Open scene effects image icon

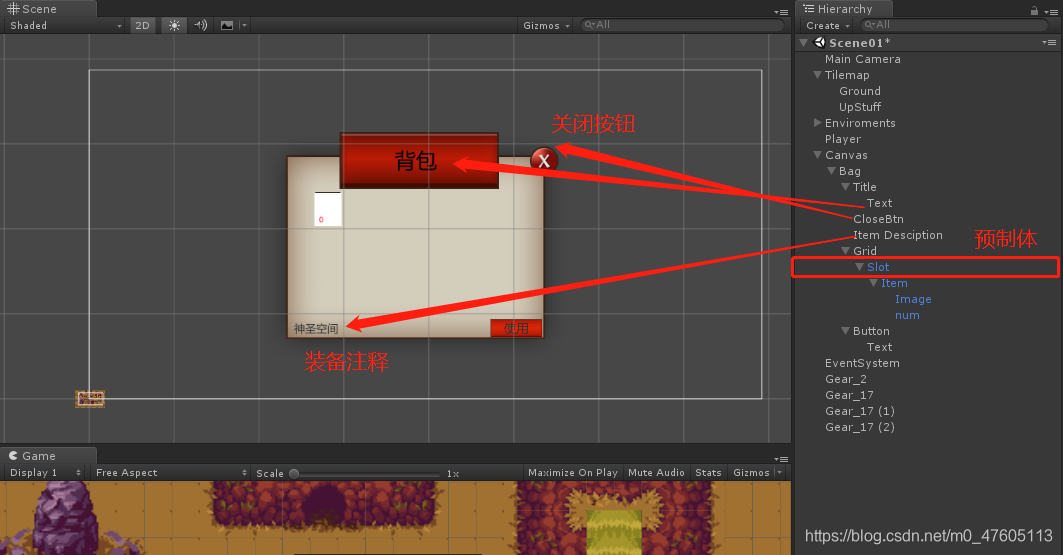pos(227,25)
